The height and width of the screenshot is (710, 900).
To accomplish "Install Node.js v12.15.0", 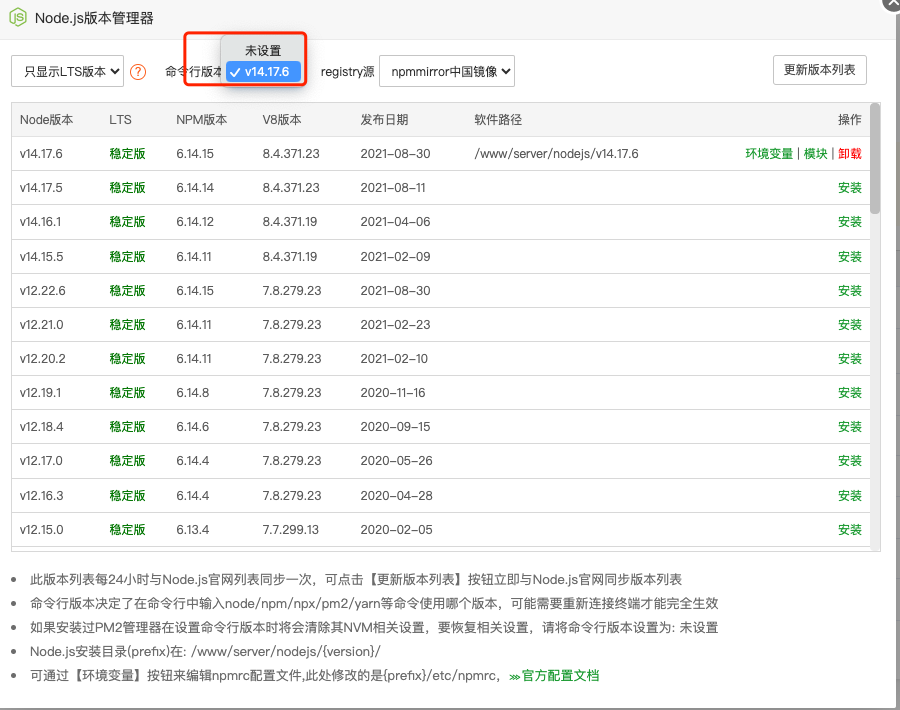I will pyautogui.click(x=849, y=529).
